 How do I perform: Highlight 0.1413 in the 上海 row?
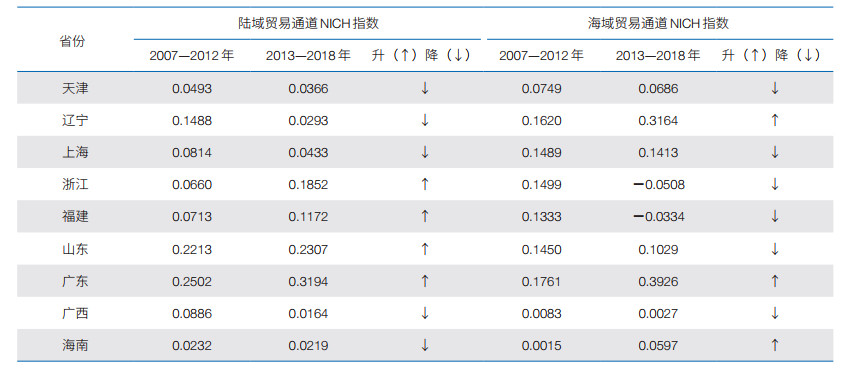click(x=658, y=153)
